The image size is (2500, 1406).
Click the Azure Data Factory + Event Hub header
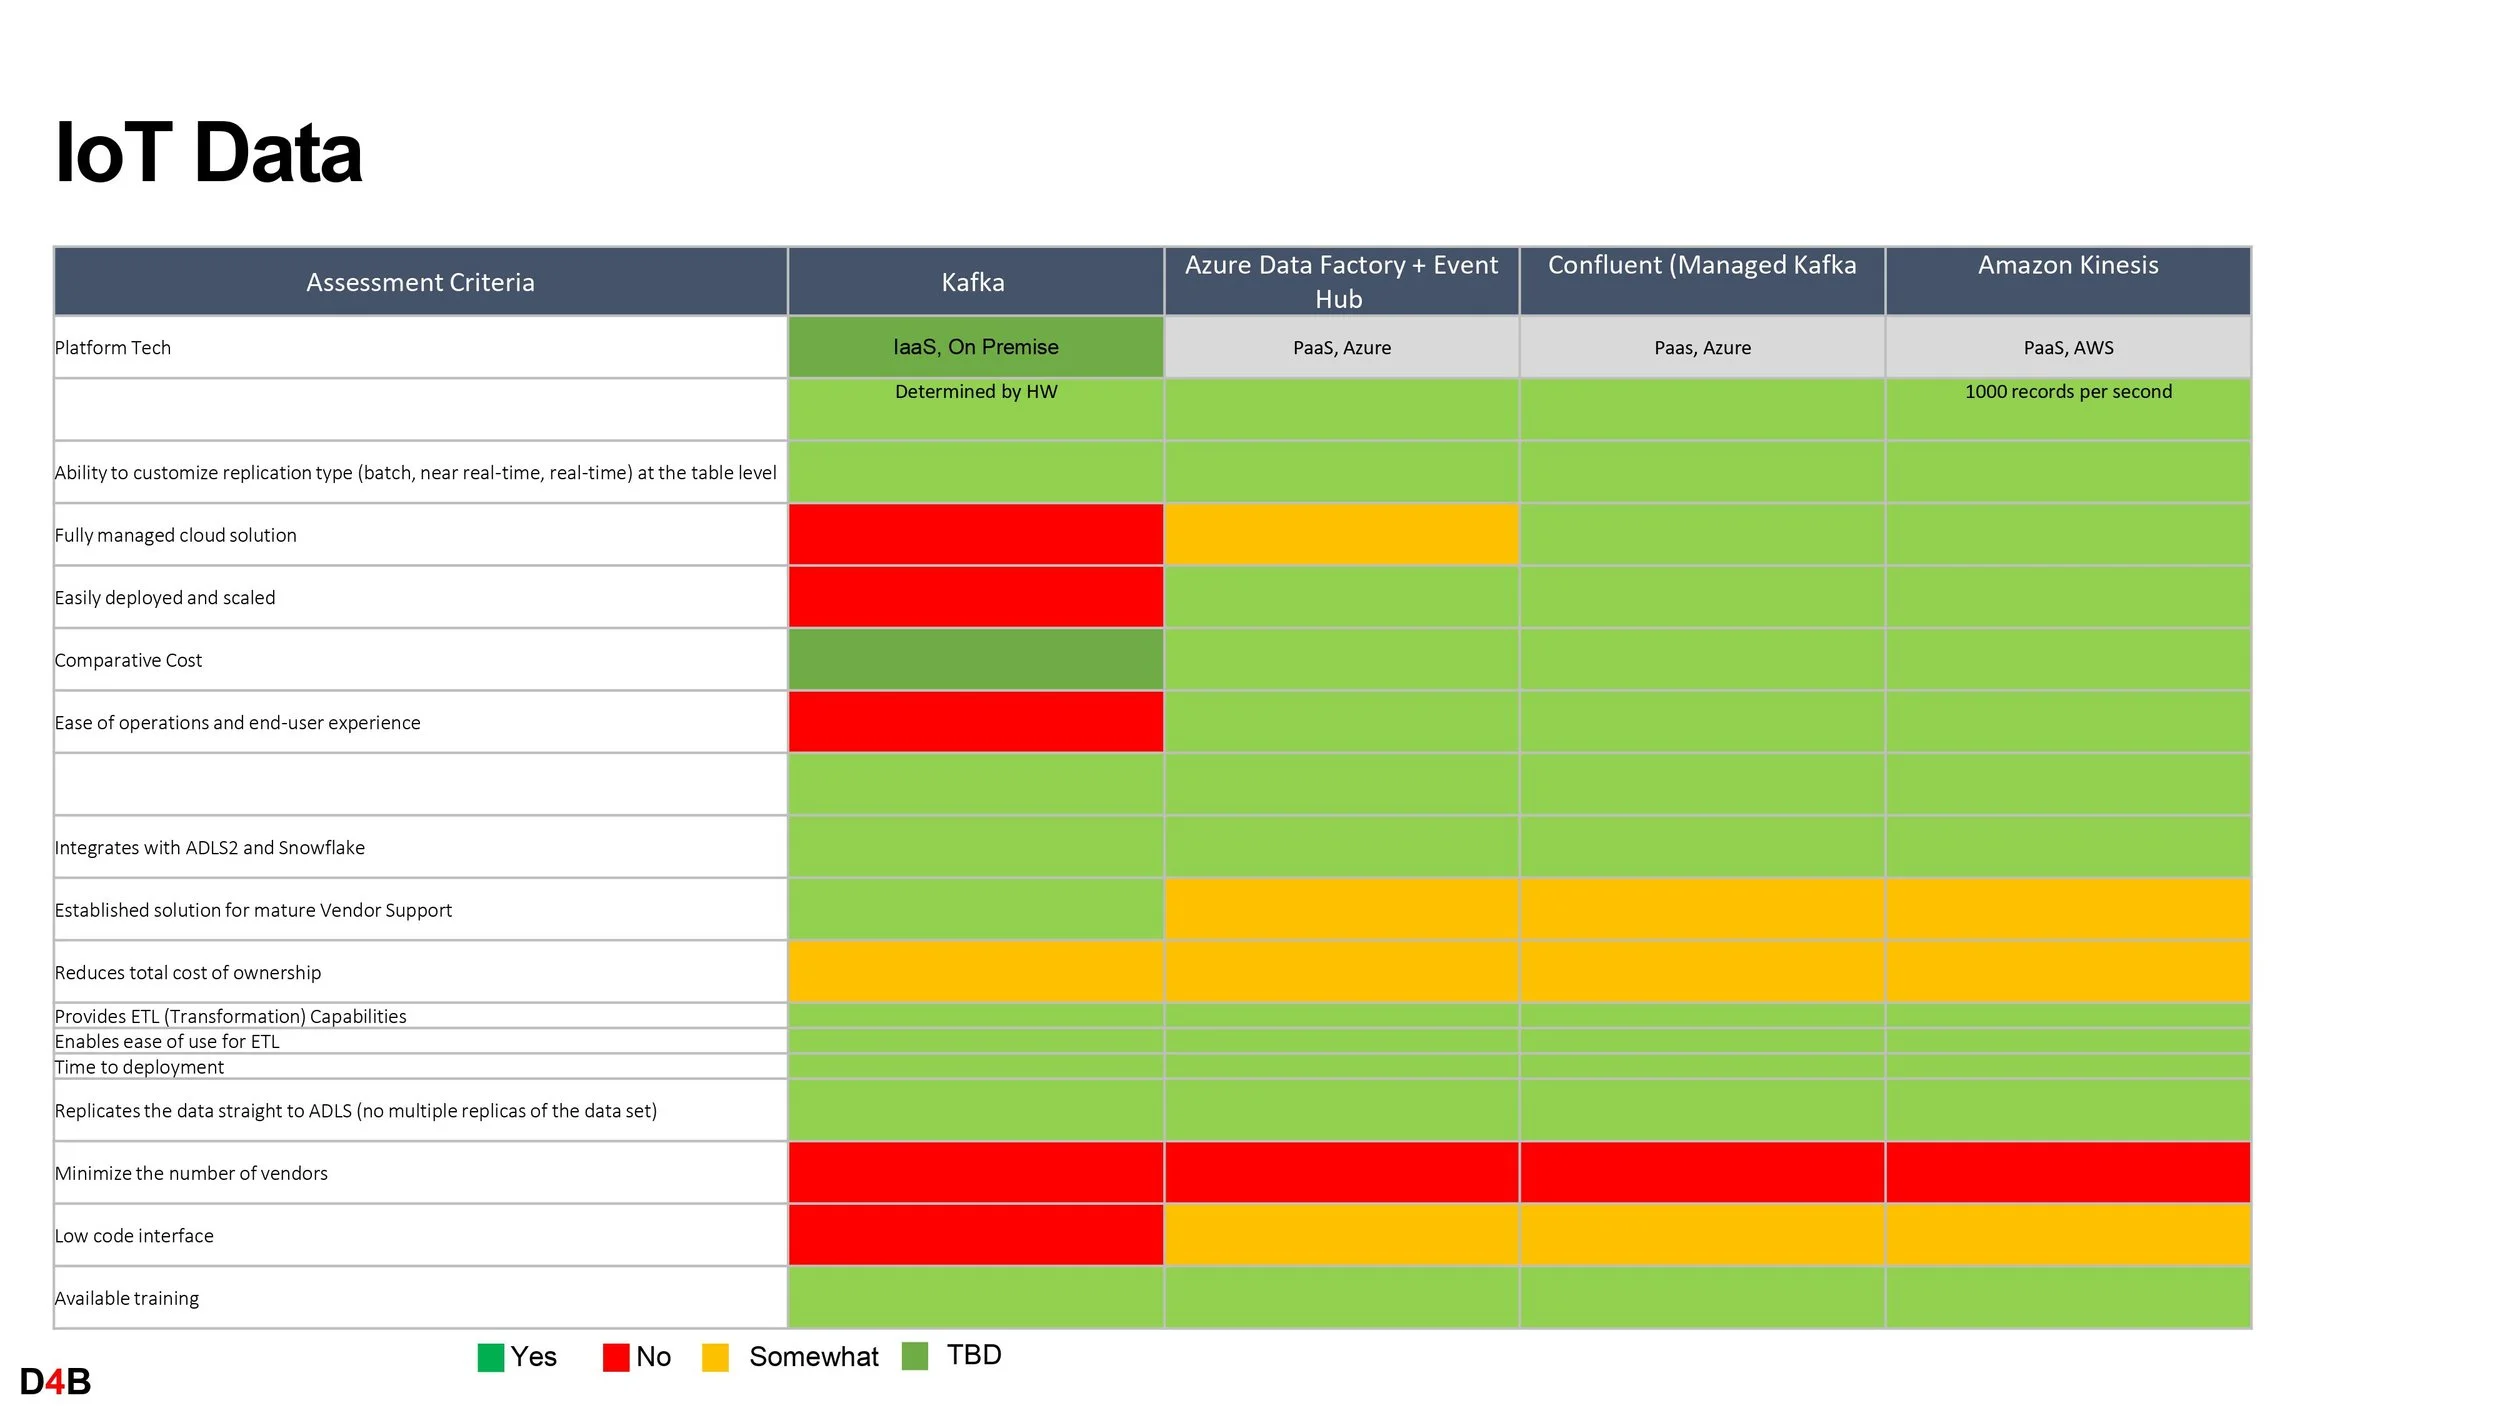pos(1340,281)
